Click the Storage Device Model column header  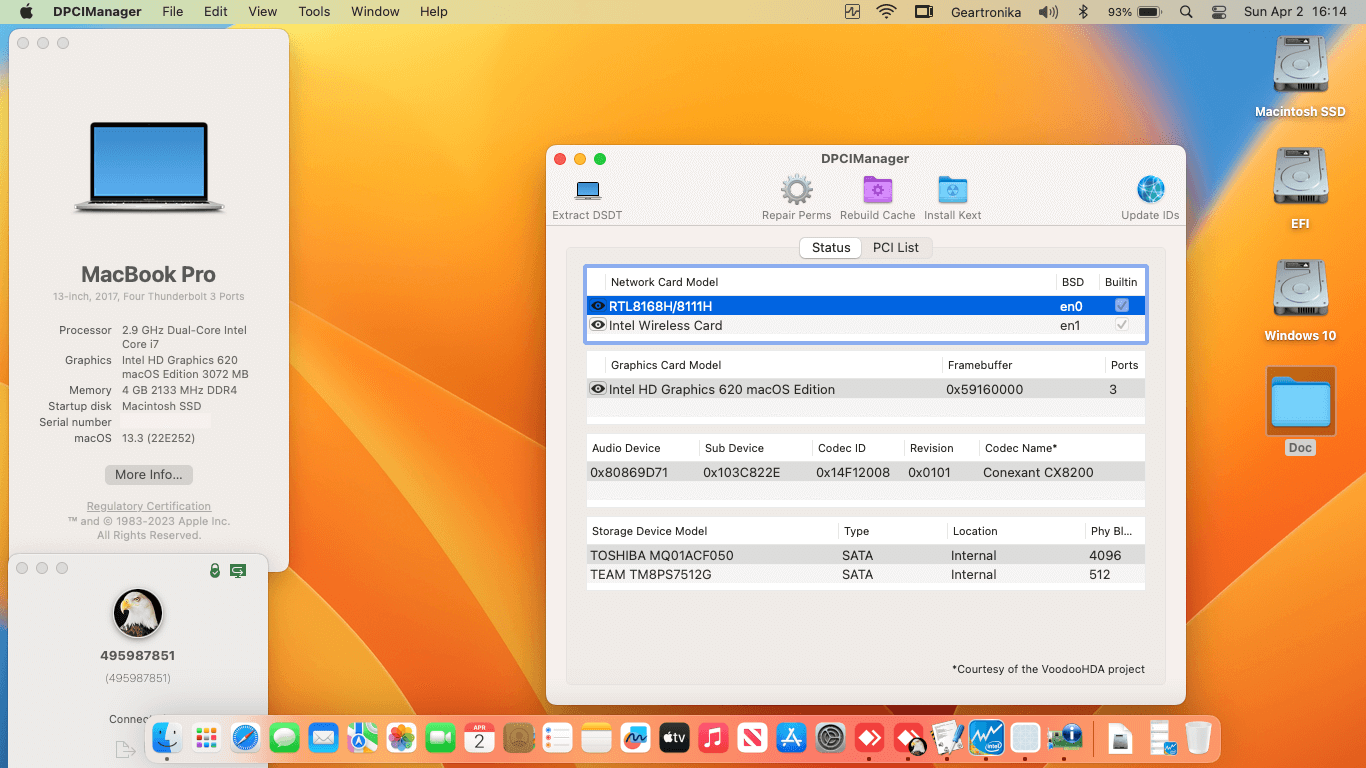pos(650,531)
